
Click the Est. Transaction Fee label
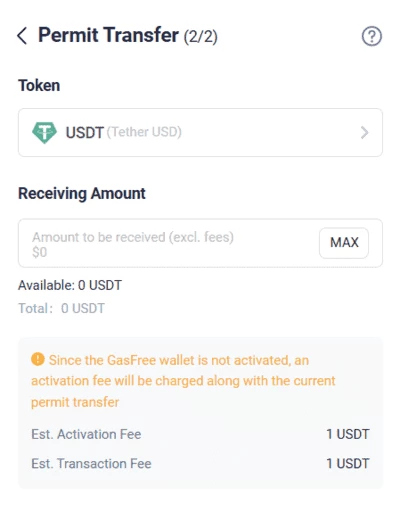[91, 463]
